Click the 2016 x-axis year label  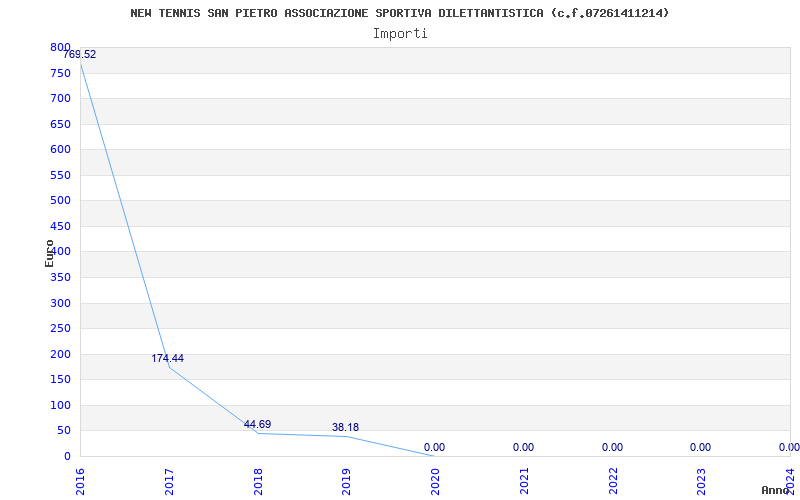click(80, 482)
